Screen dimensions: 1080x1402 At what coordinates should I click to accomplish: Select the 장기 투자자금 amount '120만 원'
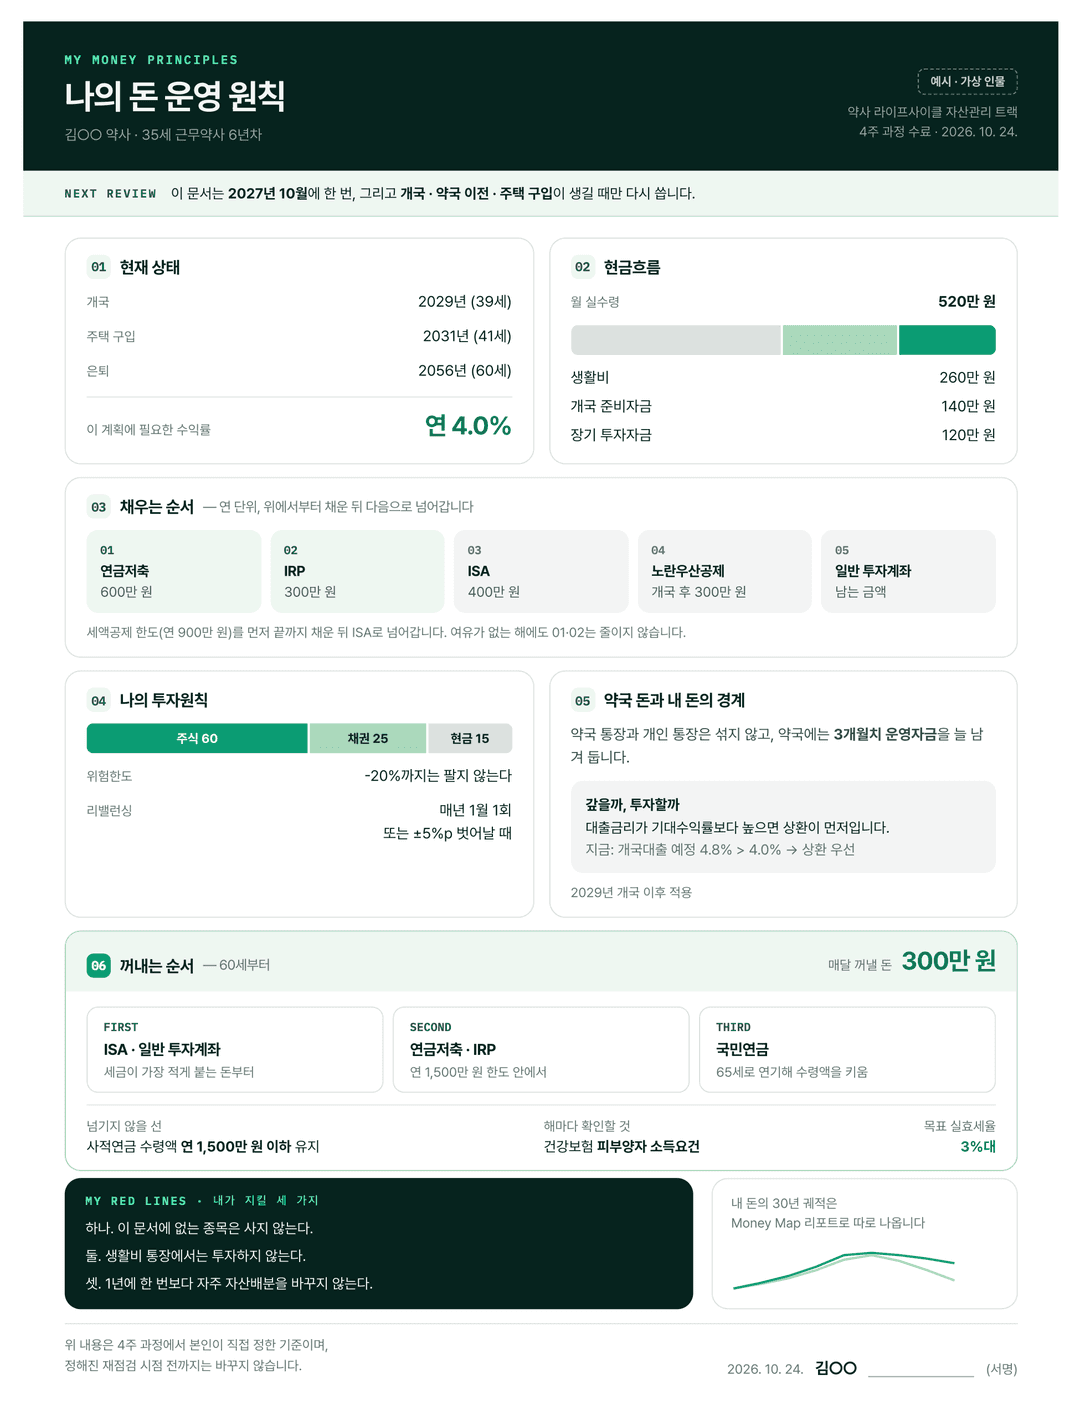(968, 435)
